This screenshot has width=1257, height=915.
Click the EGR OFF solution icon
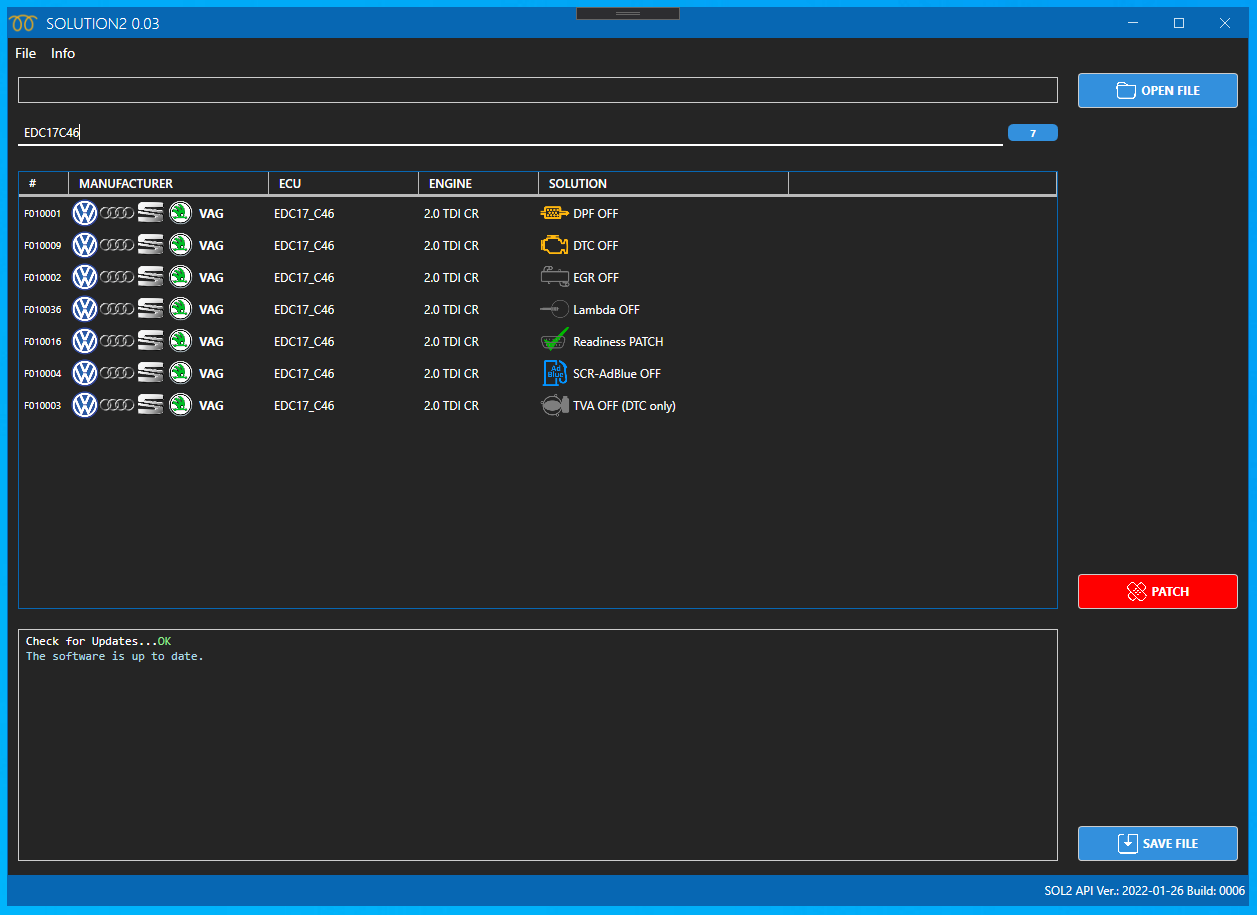point(554,277)
